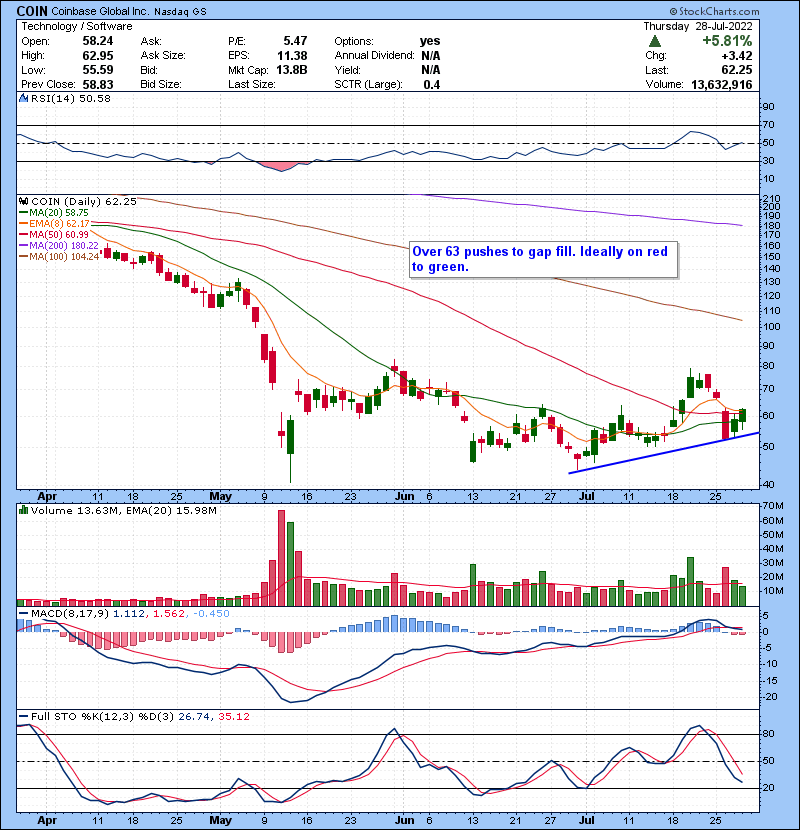The width and height of the screenshot is (800, 830).
Task: Click the date Thursday 28-Jul-2022
Action: coord(698,26)
